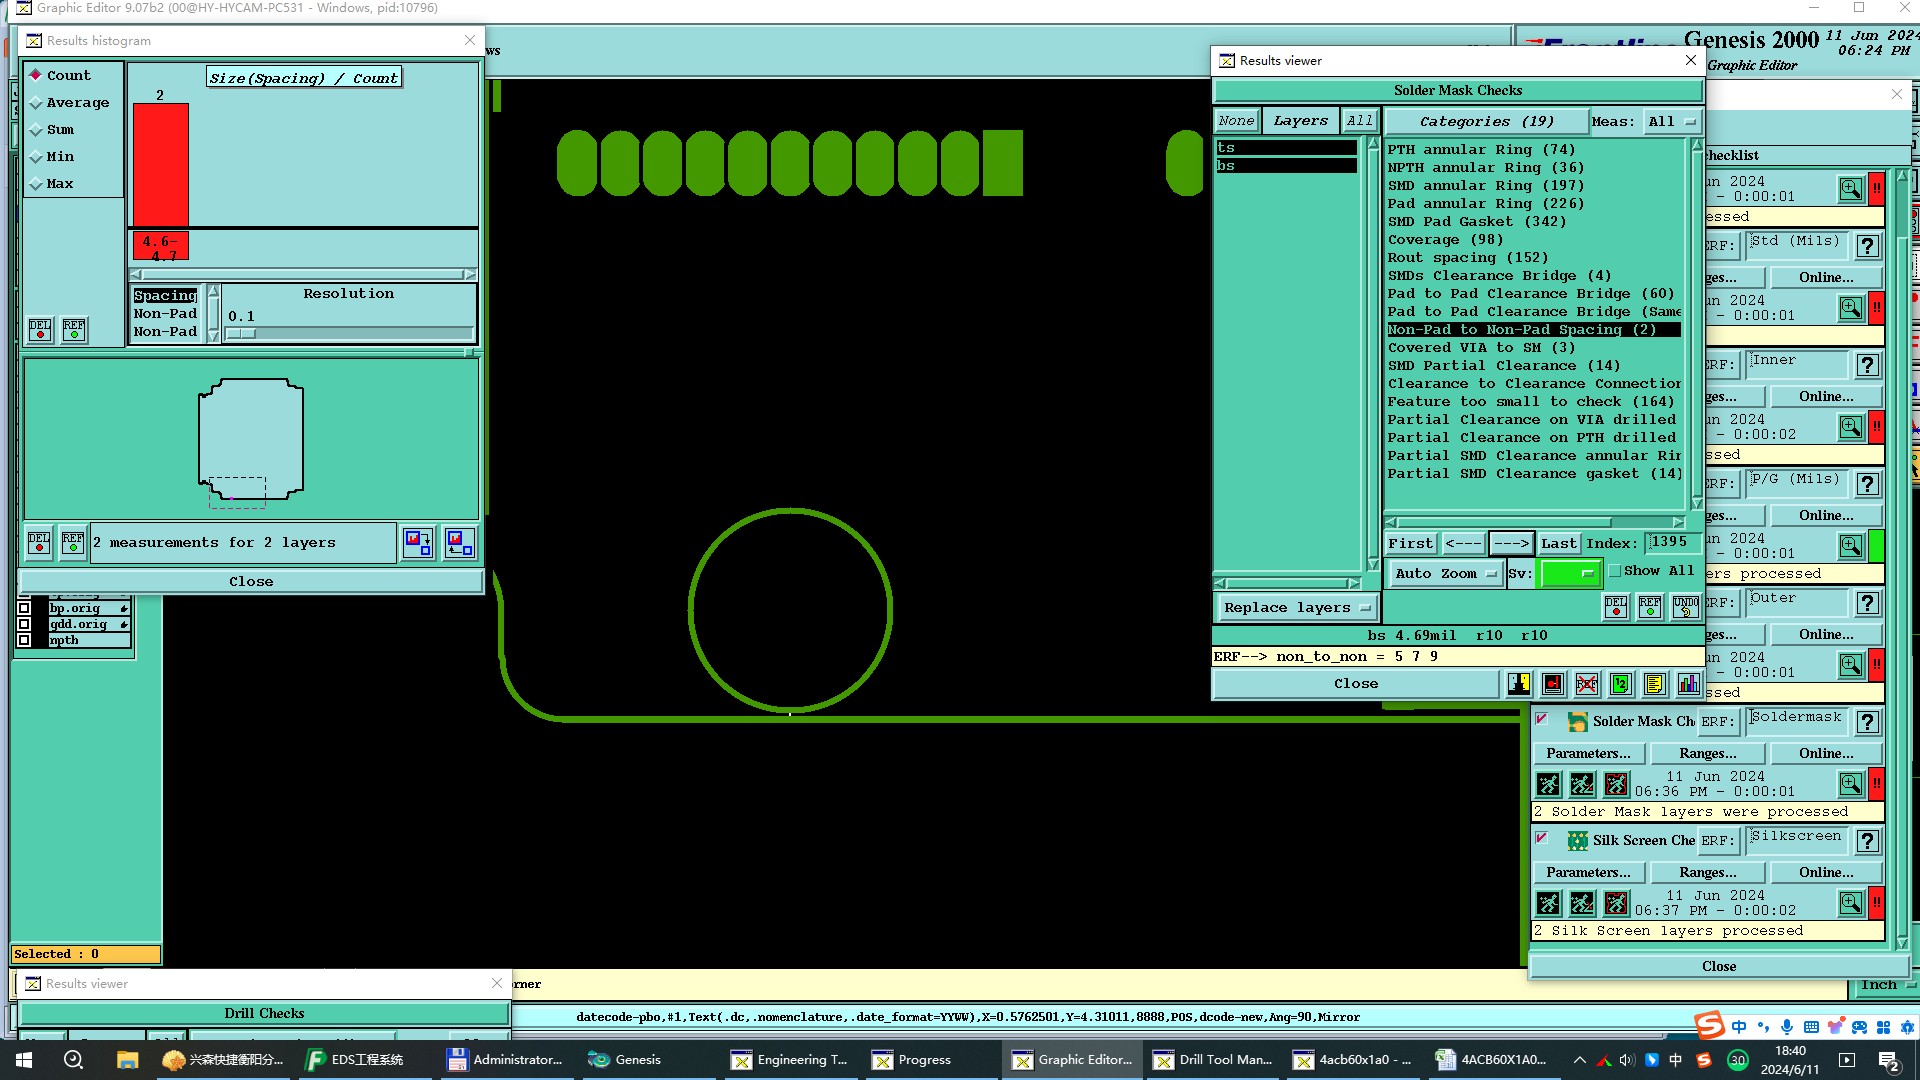Select the Layers tab in Results viewer
The height and width of the screenshot is (1080, 1920).
coord(1300,121)
